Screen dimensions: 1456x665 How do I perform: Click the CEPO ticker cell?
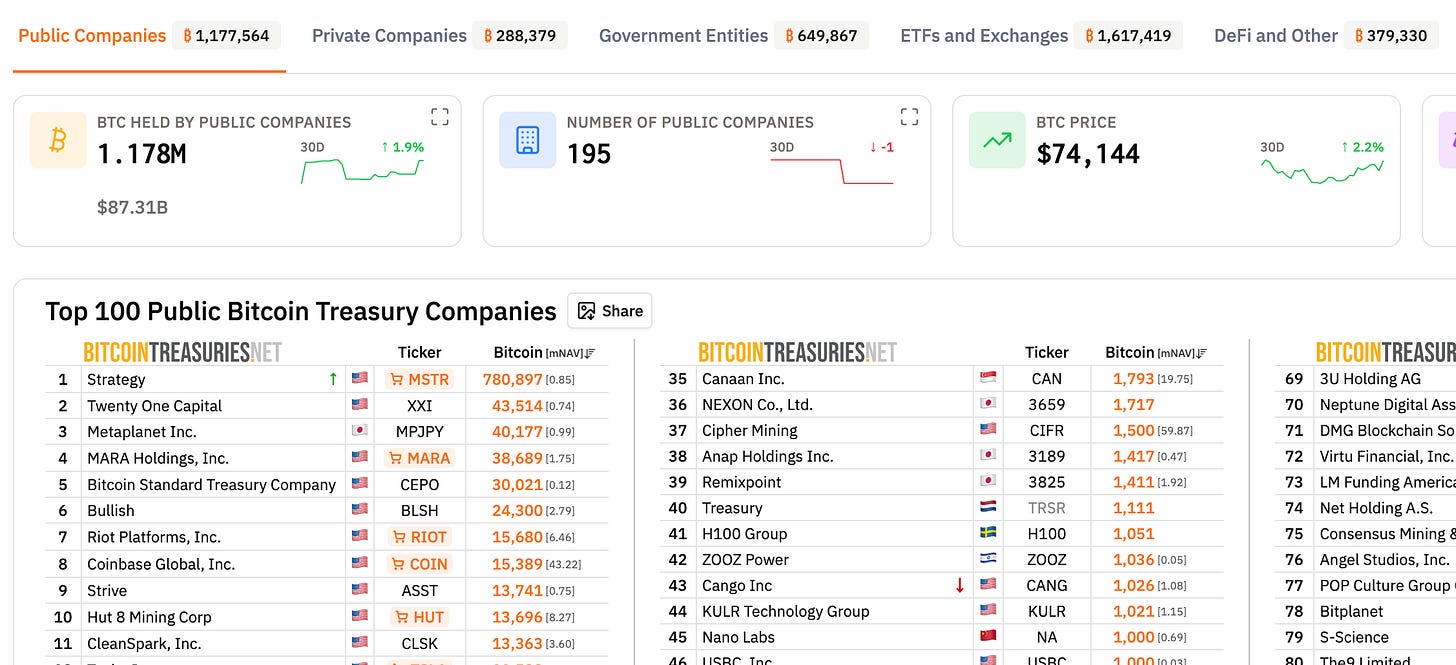click(x=420, y=485)
